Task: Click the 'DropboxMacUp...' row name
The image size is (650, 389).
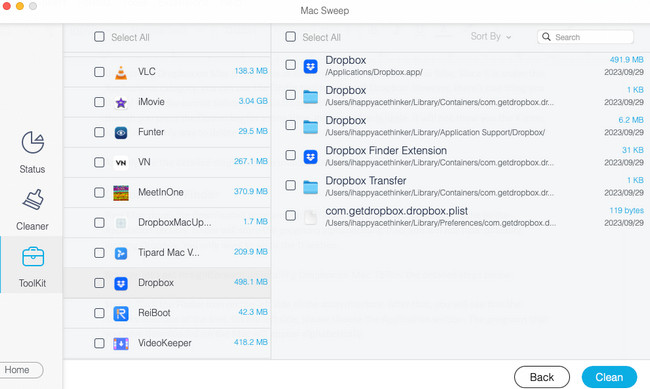Action: point(175,222)
